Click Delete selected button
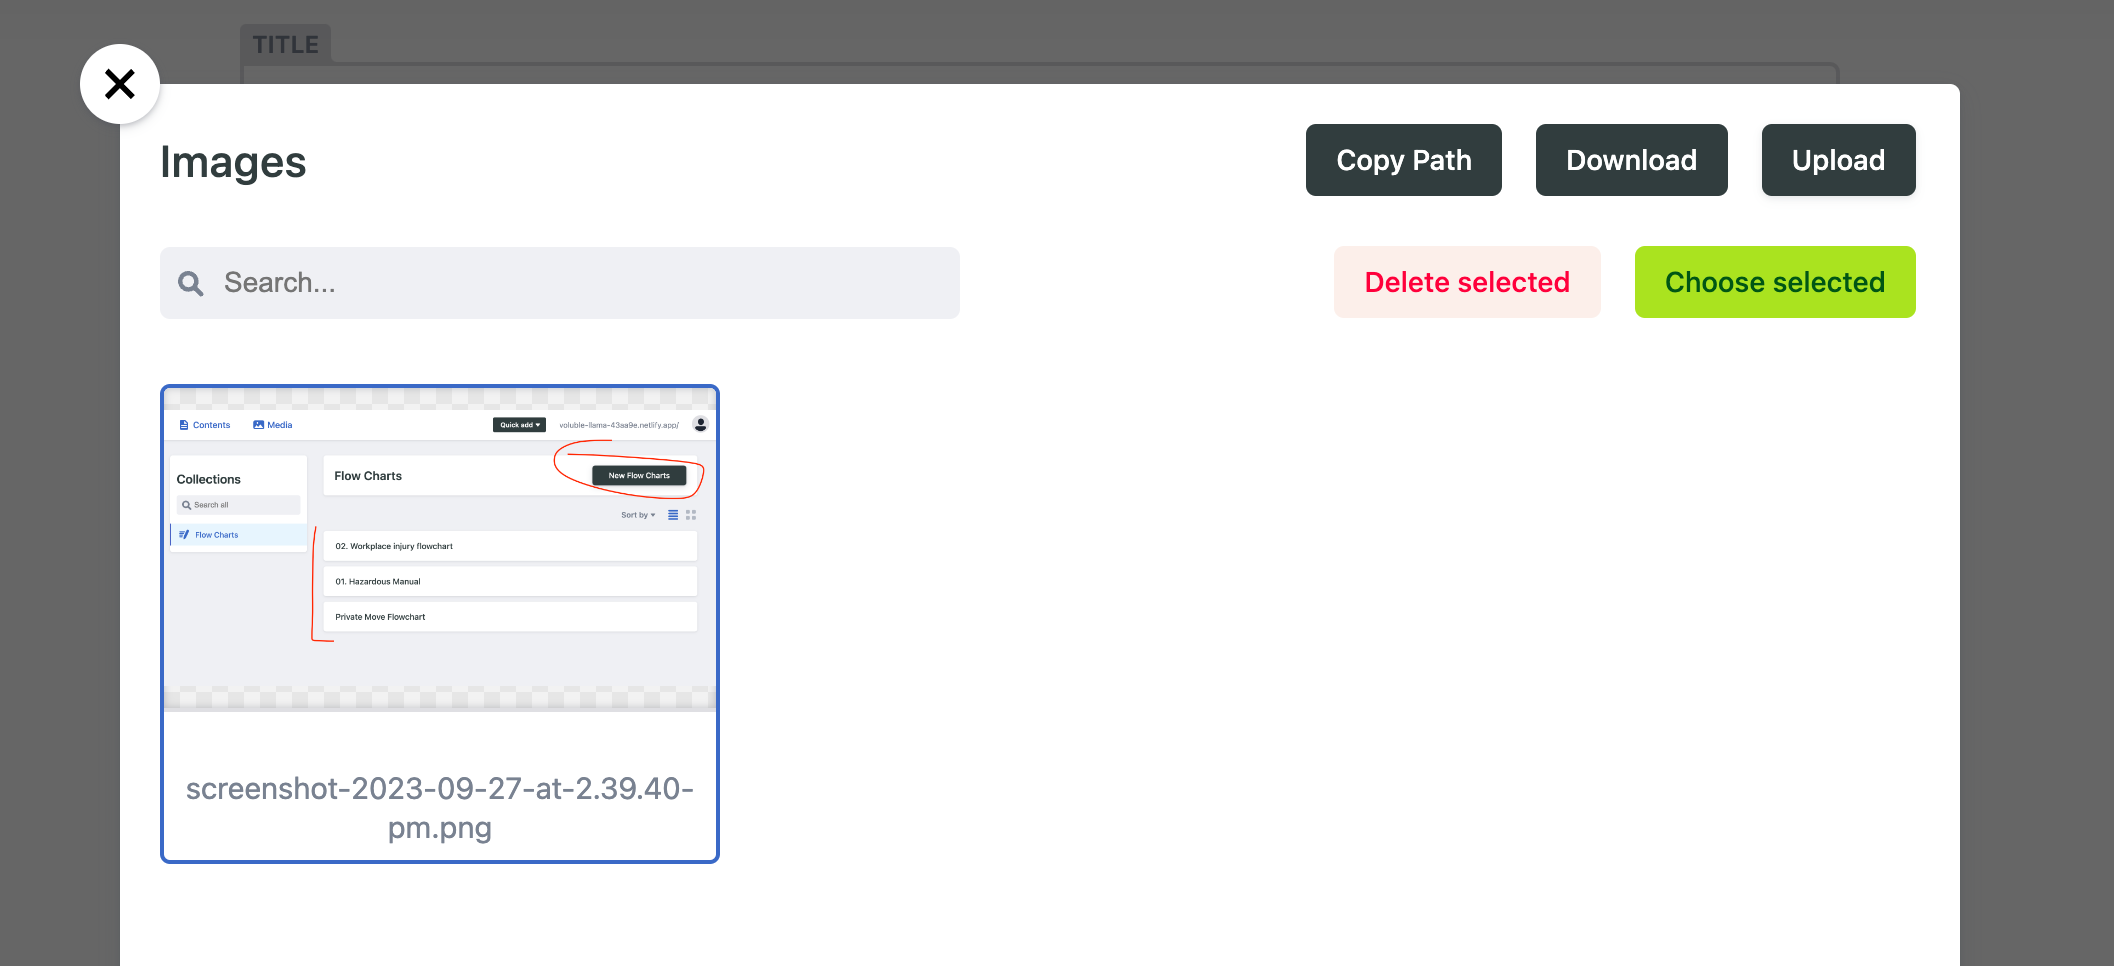Screen dimensions: 2114x966 (x=1467, y=282)
